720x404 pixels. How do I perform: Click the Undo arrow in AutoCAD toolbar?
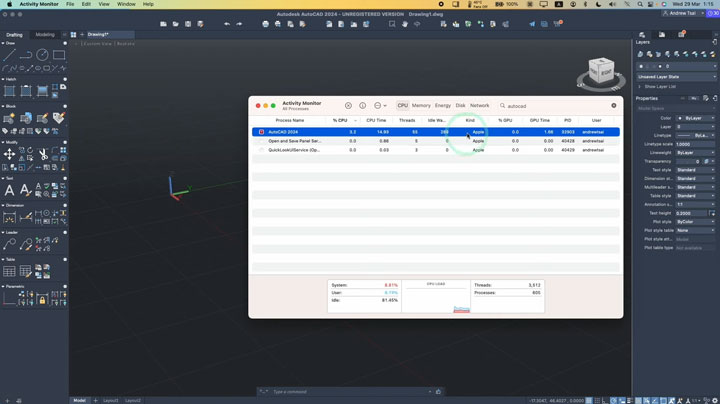[227, 24]
